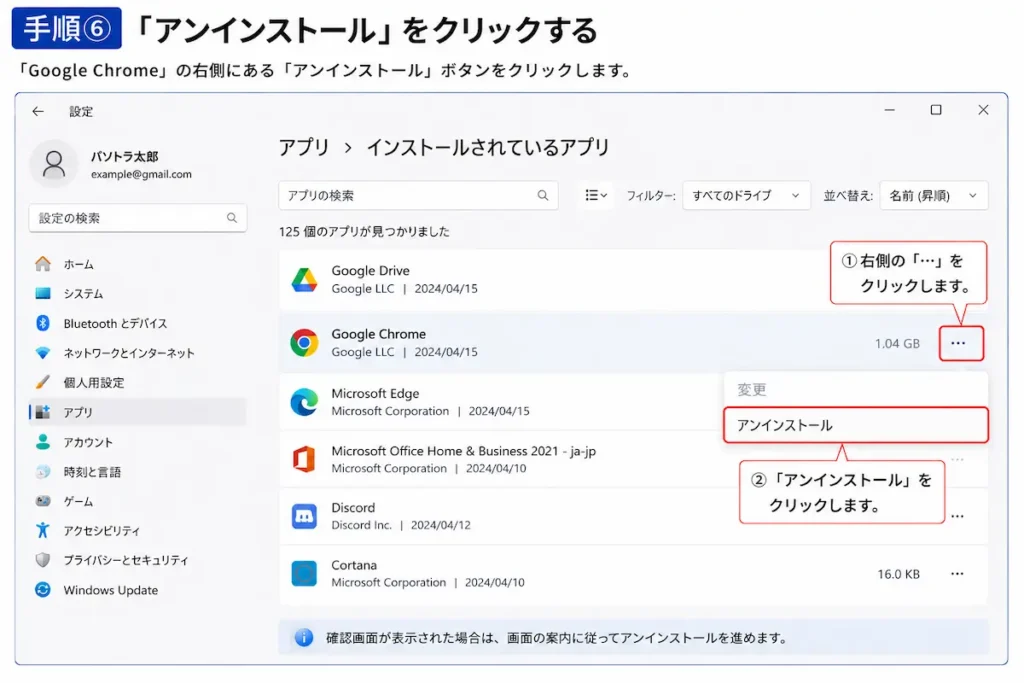Click the 1.04 GB size value
The width and height of the screenshot is (1024, 683).
pos(897,343)
